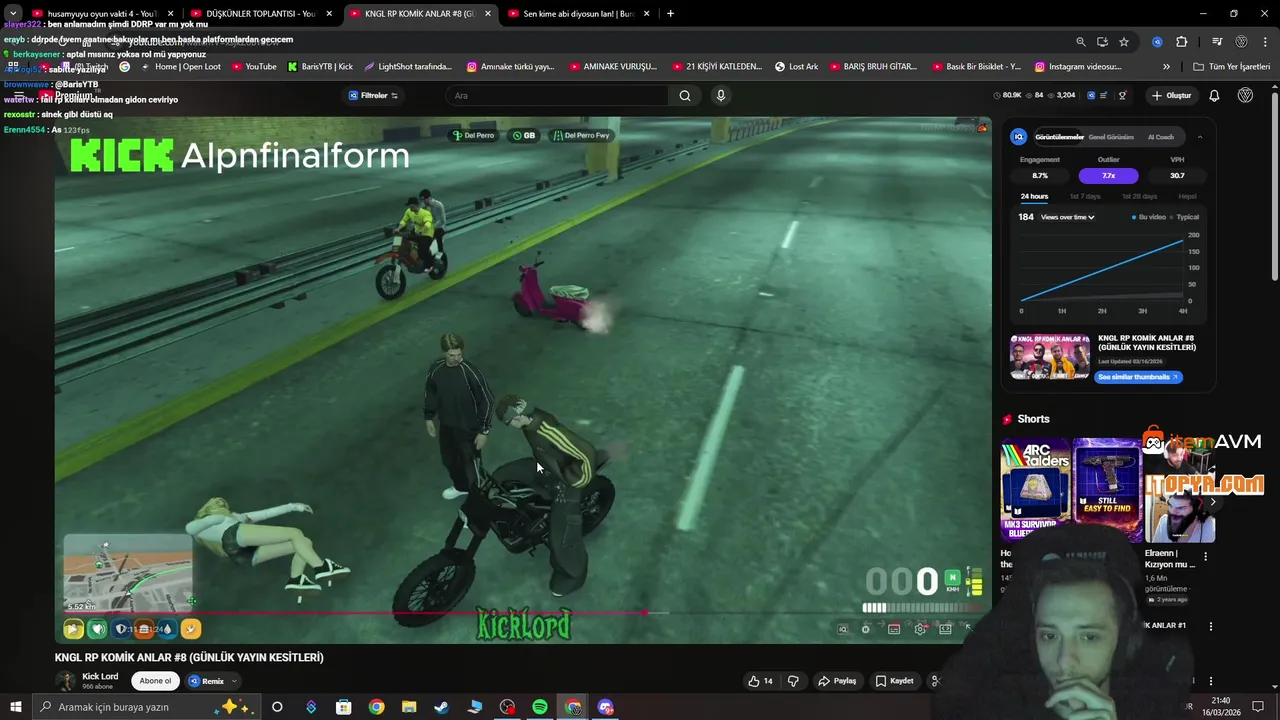Seek on the red video progress bar

523,613
